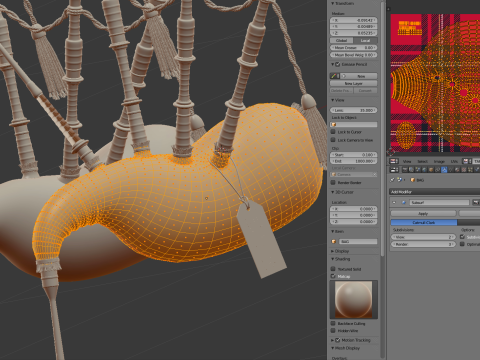Collapse the Mesh Display panel
The image size is (480, 360).
pos(332,348)
